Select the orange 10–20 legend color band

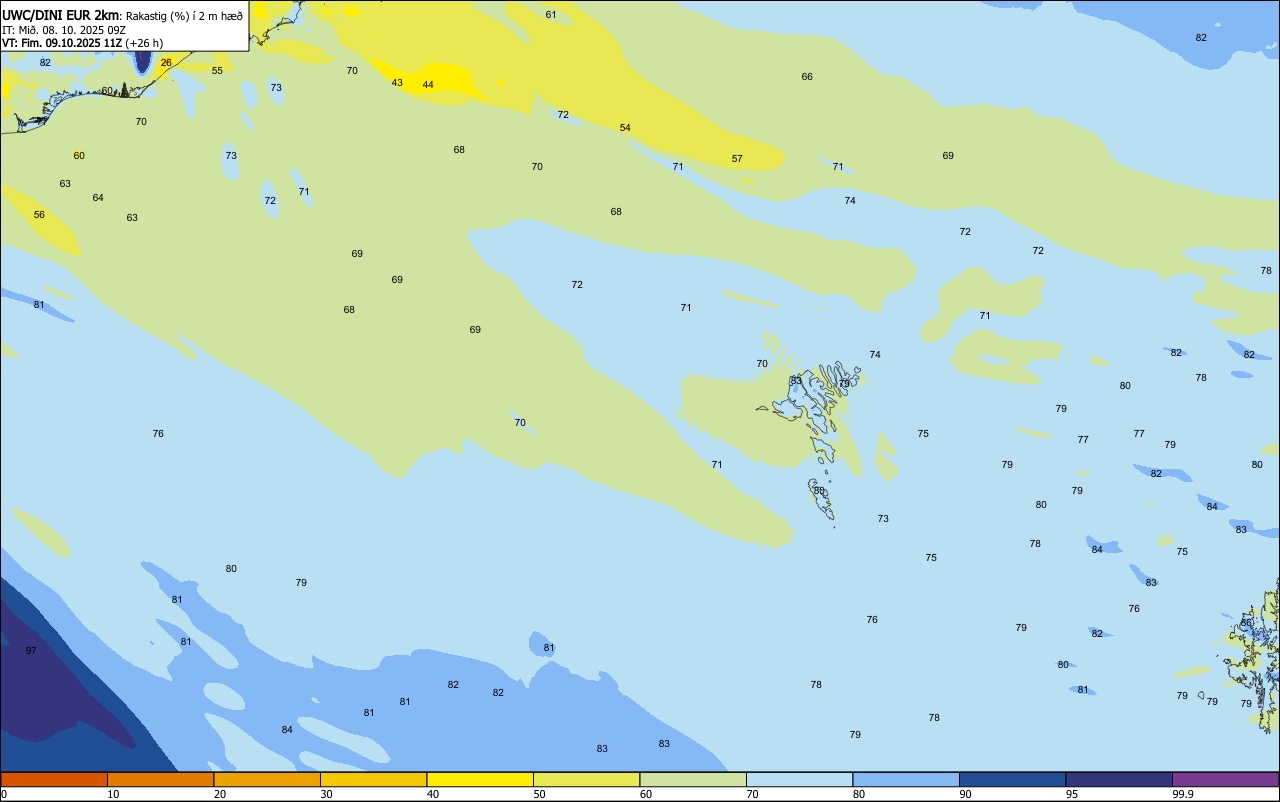(x=160, y=779)
